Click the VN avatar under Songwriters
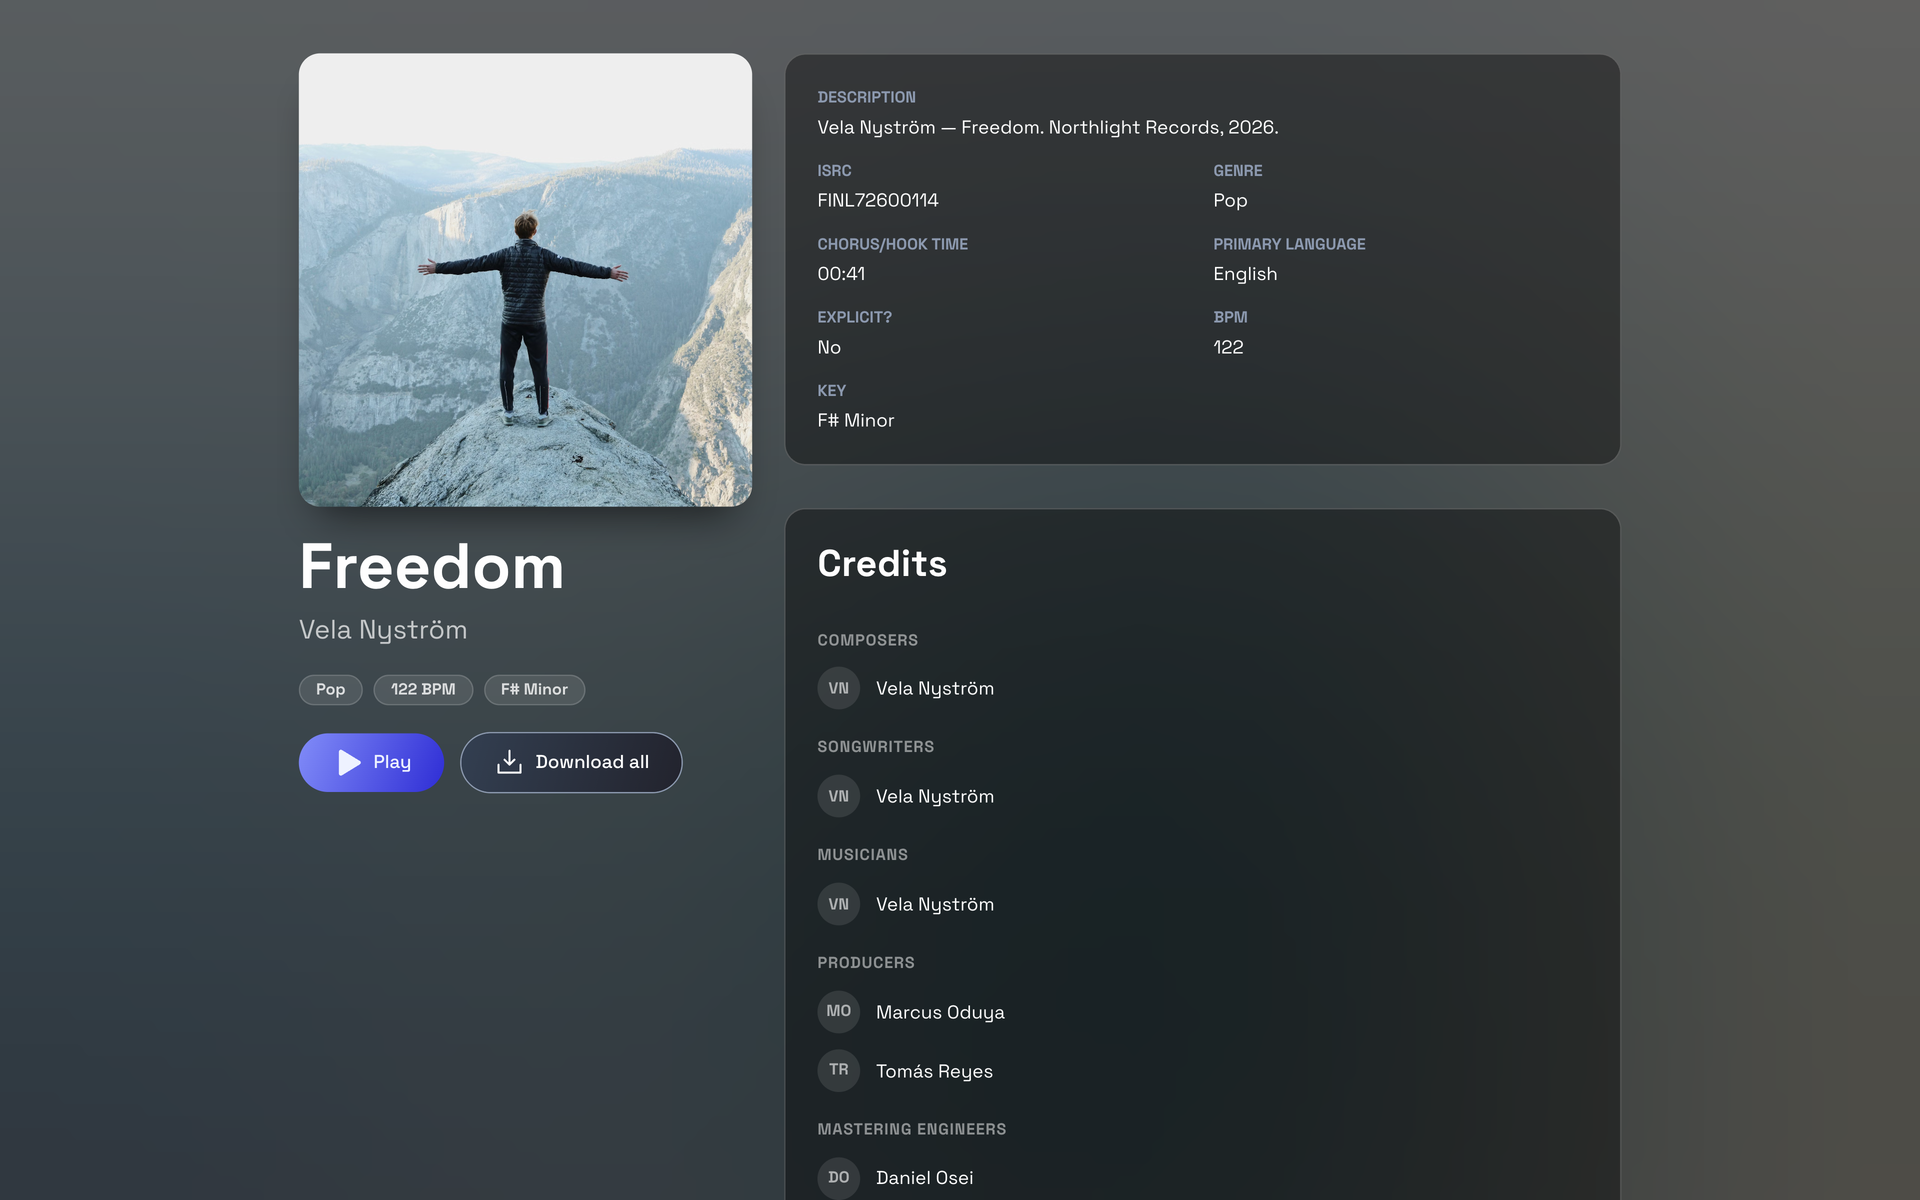 coord(838,796)
